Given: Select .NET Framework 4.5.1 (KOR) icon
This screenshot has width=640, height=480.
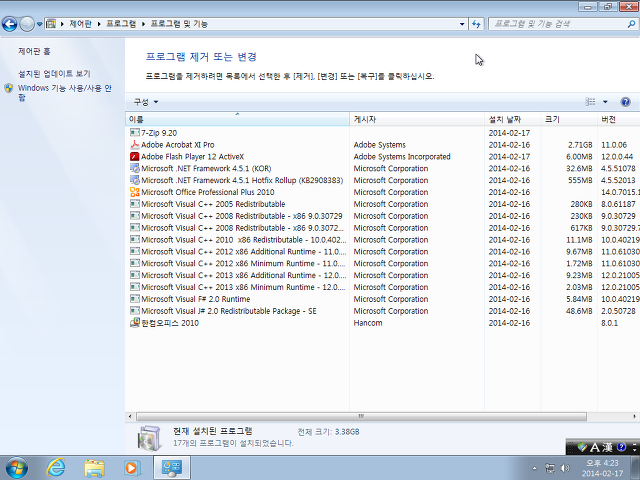Looking at the screenshot, I should click(x=134, y=168).
